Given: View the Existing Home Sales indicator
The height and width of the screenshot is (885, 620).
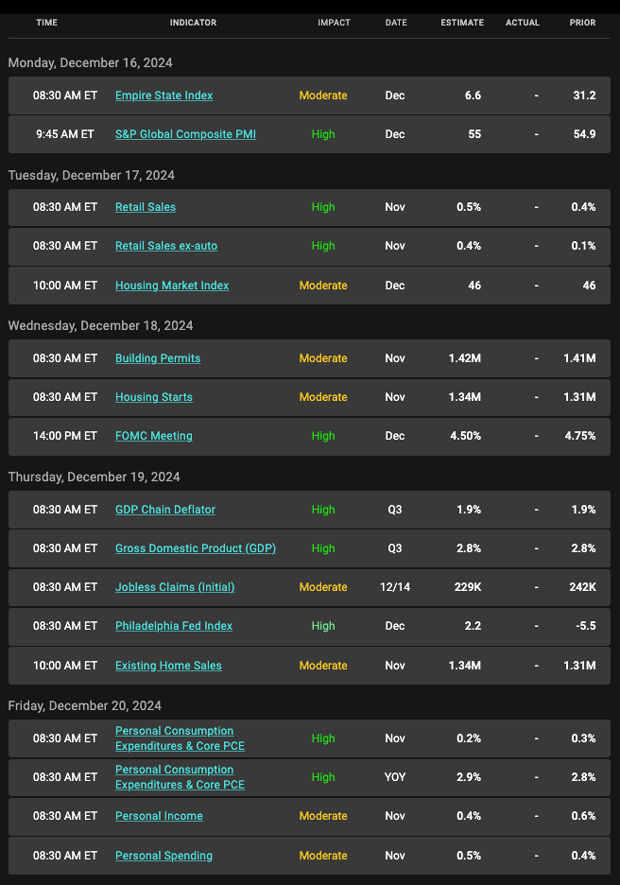Looking at the screenshot, I should (168, 665).
